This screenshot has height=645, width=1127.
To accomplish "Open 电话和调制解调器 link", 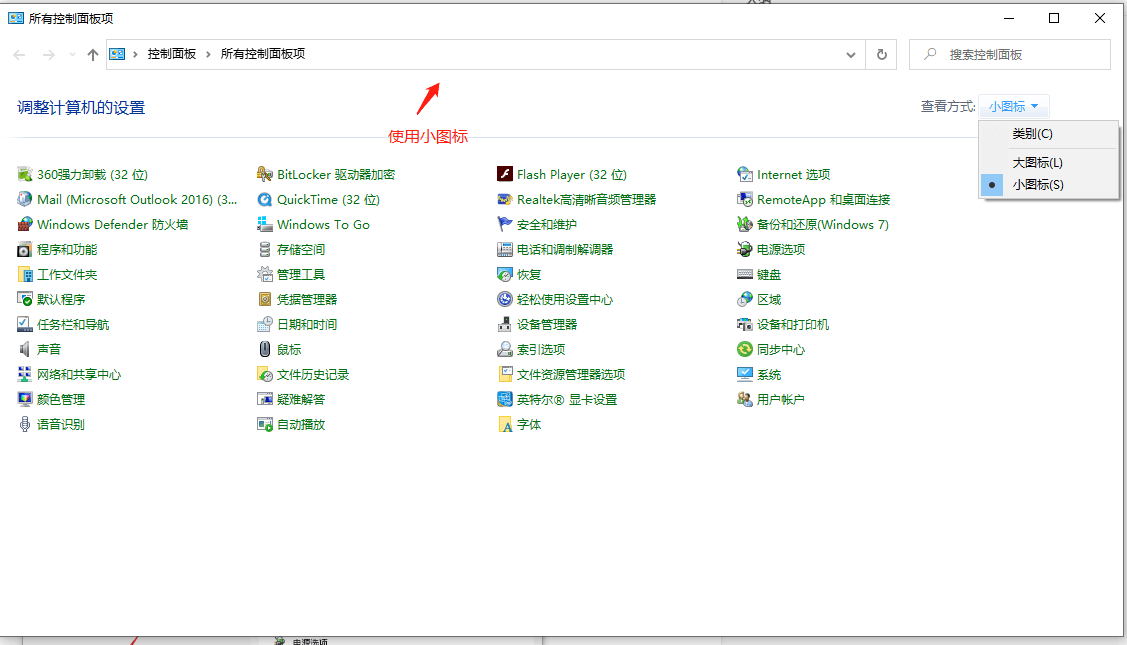I will tap(565, 250).
